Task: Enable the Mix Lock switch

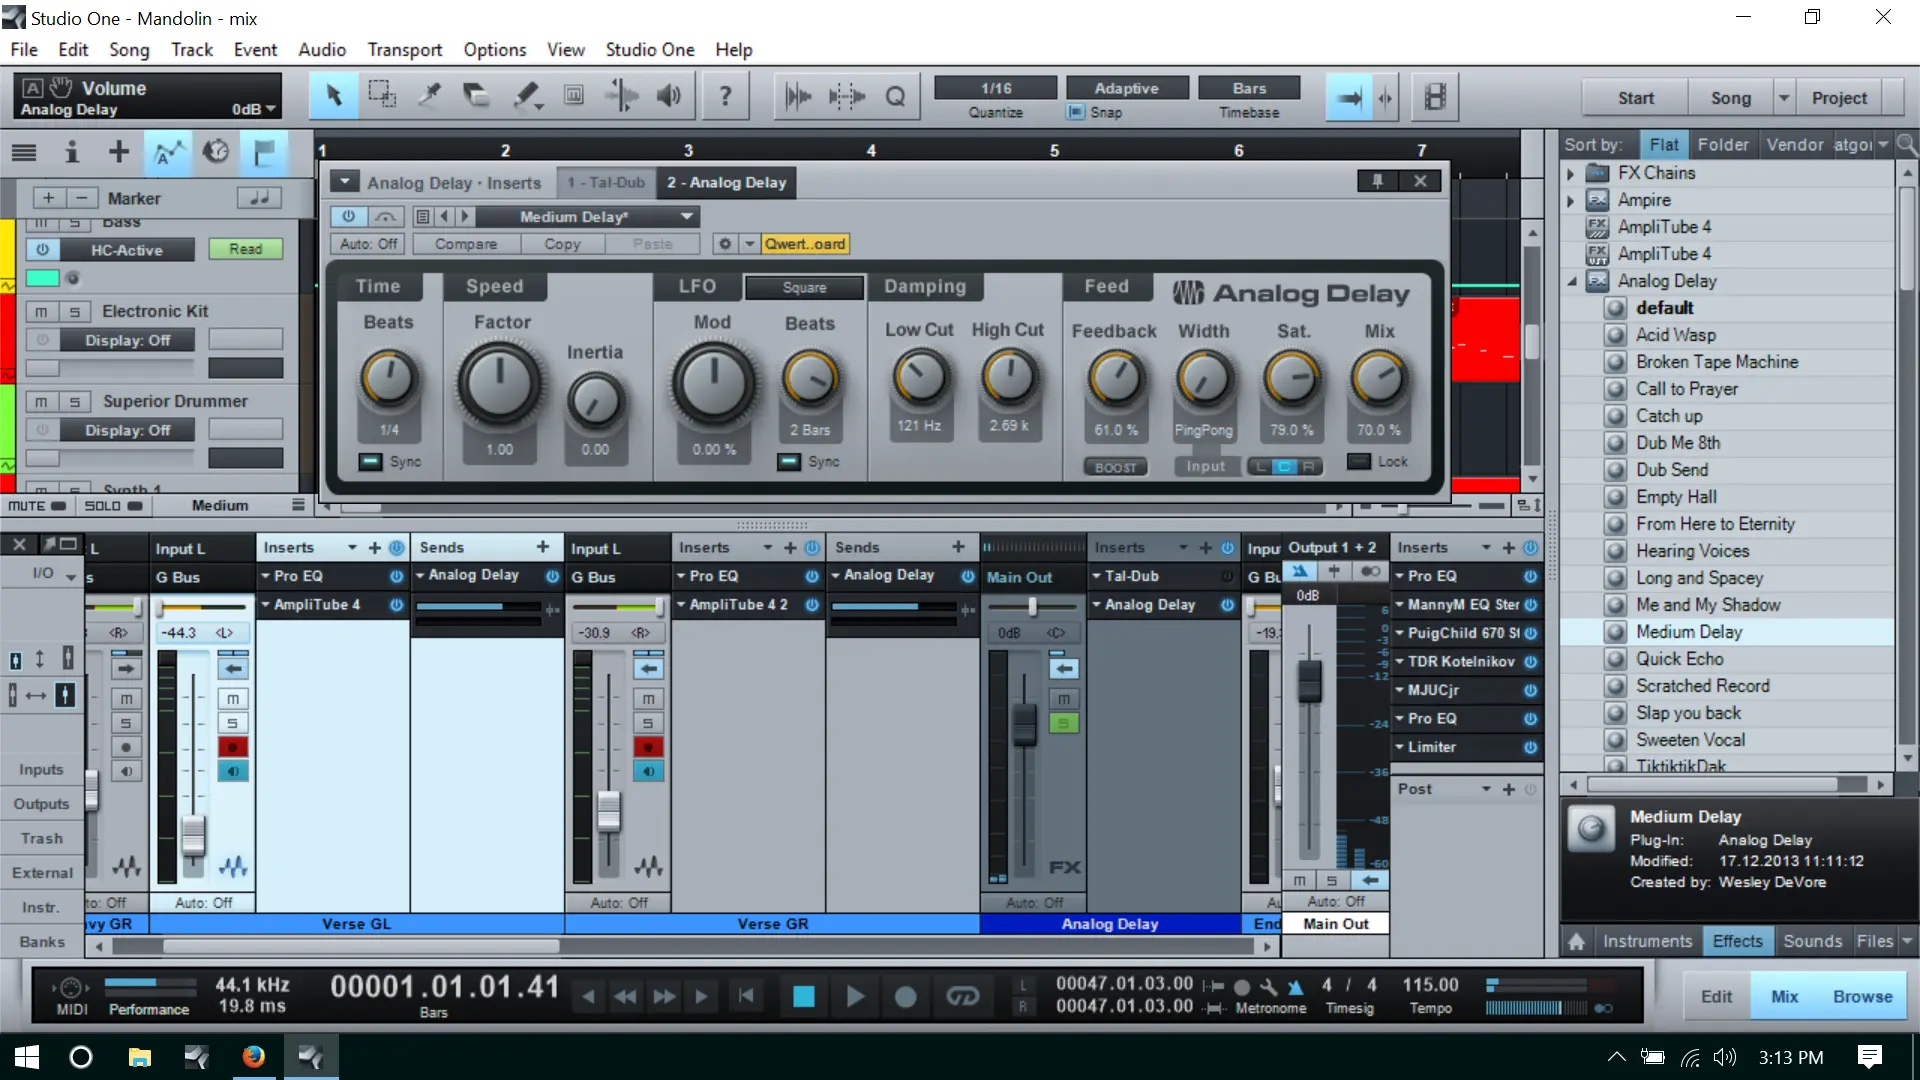Action: point(1358,461)
